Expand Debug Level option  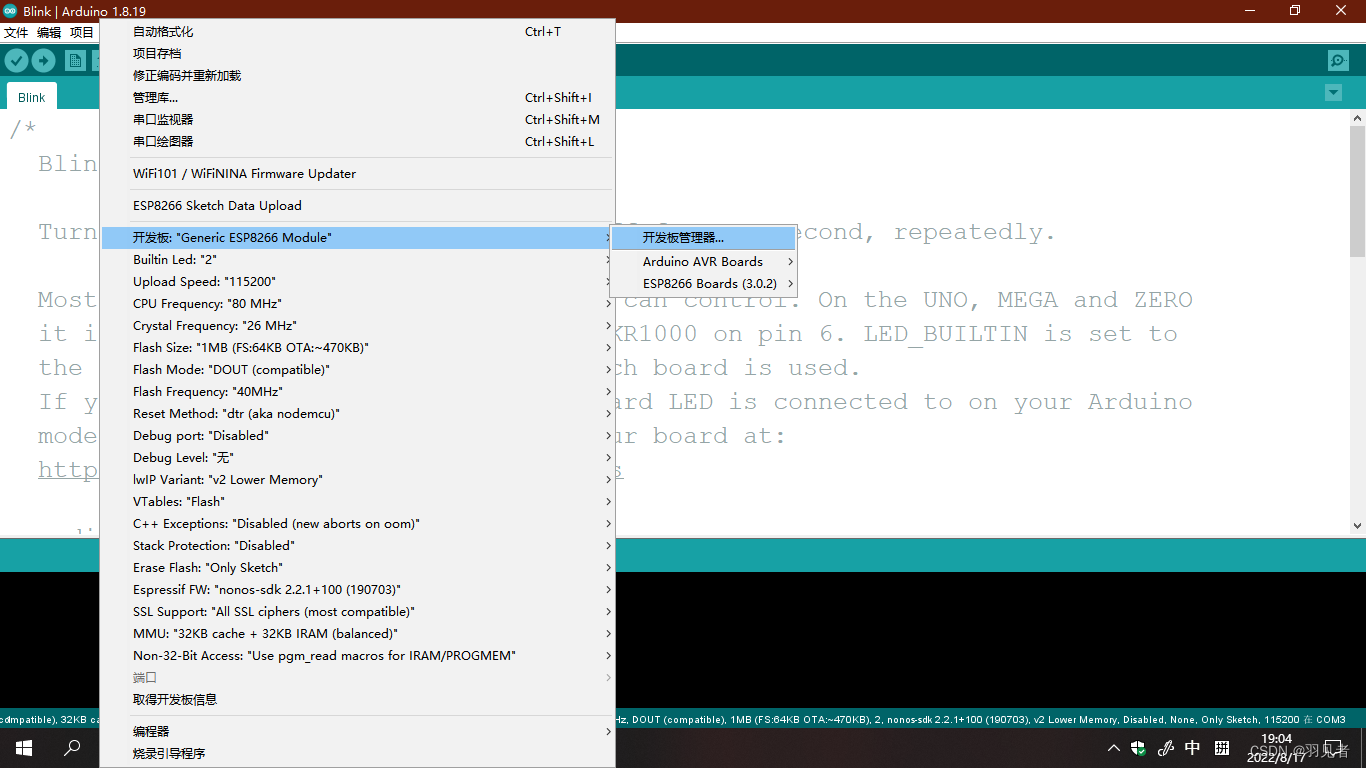(357, 458)
